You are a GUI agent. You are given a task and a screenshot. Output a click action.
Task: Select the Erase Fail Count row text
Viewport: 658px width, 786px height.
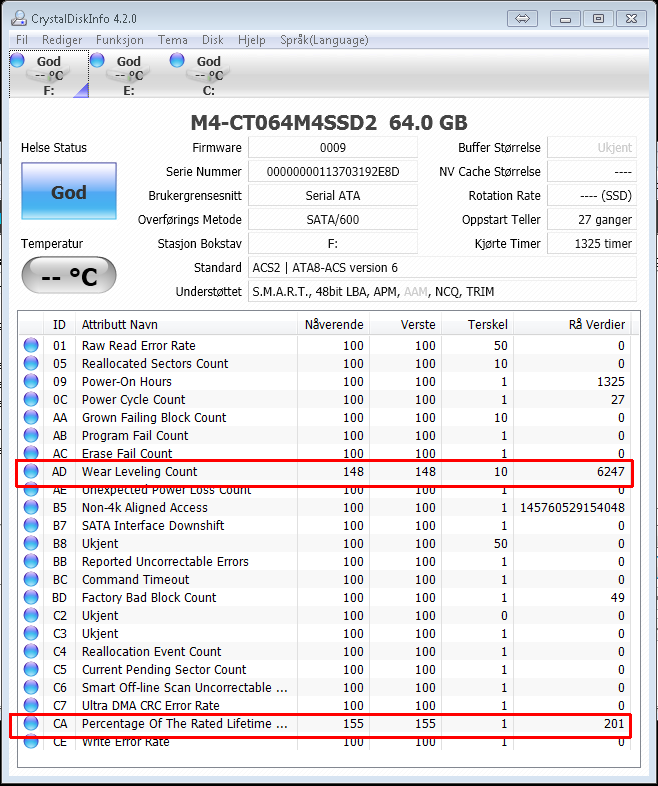click(x=127, y=453)
